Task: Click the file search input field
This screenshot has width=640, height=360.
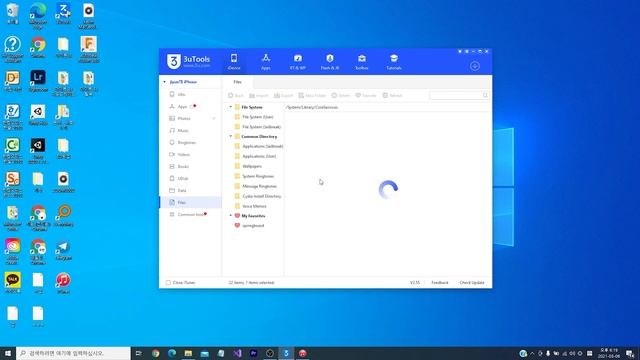Action: [456, 96]
